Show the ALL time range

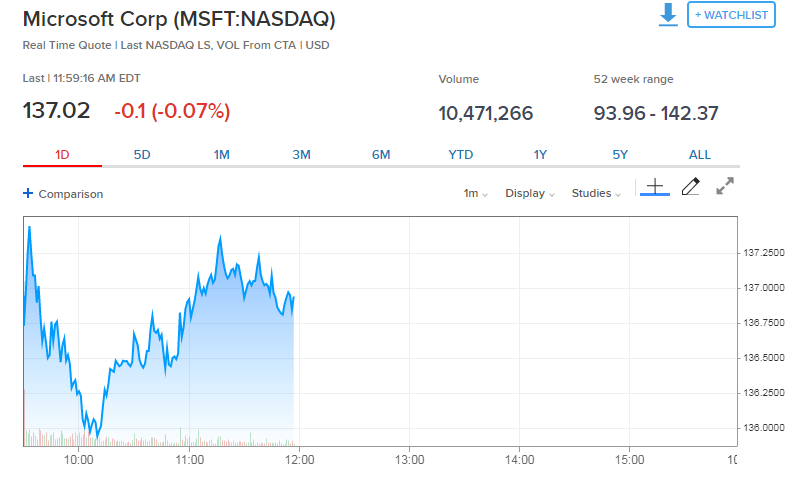[x=700, y=155]
